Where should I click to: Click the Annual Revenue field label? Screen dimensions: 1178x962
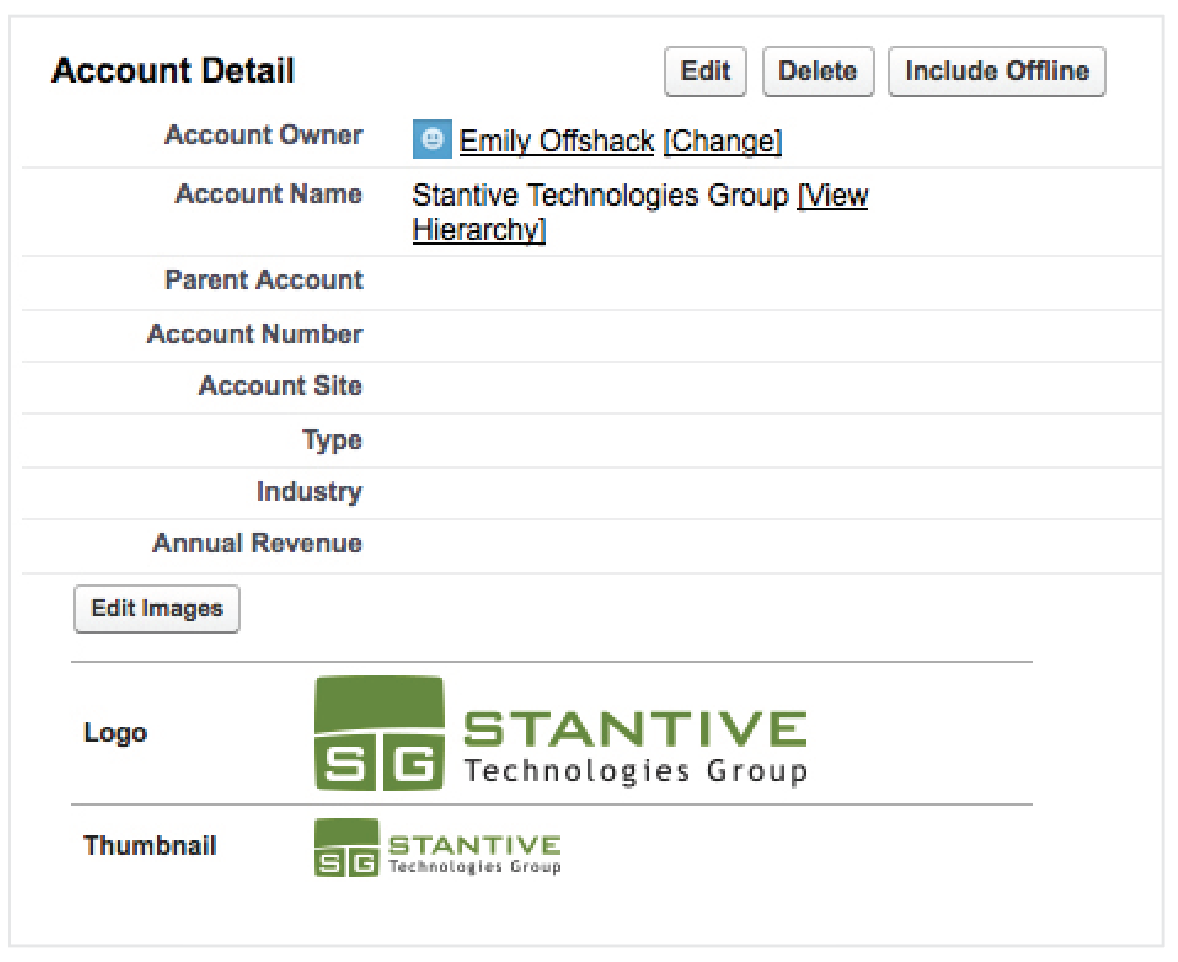click(x=256, y=544)
